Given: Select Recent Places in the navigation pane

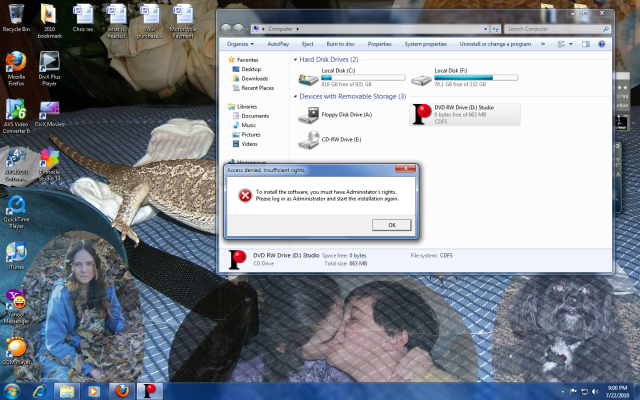Looking at the screenshot, I should pos(253,88).
